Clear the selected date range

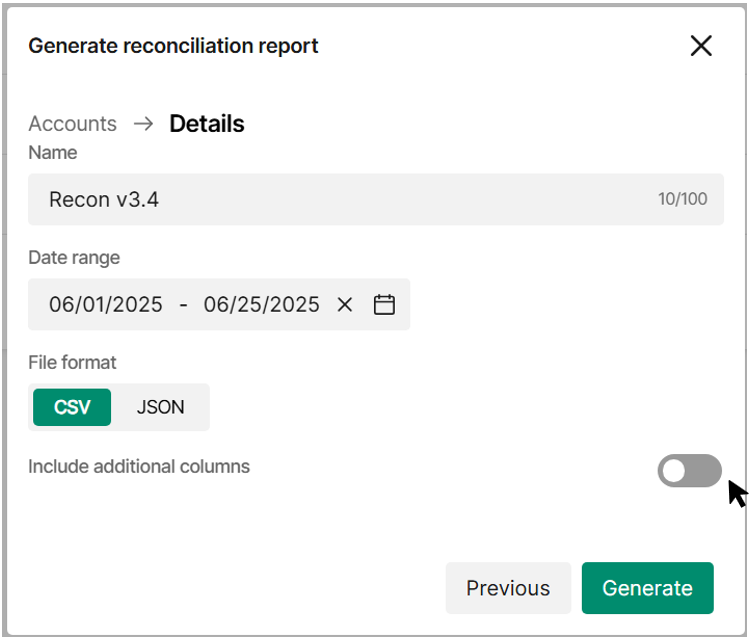pos(345,304)
